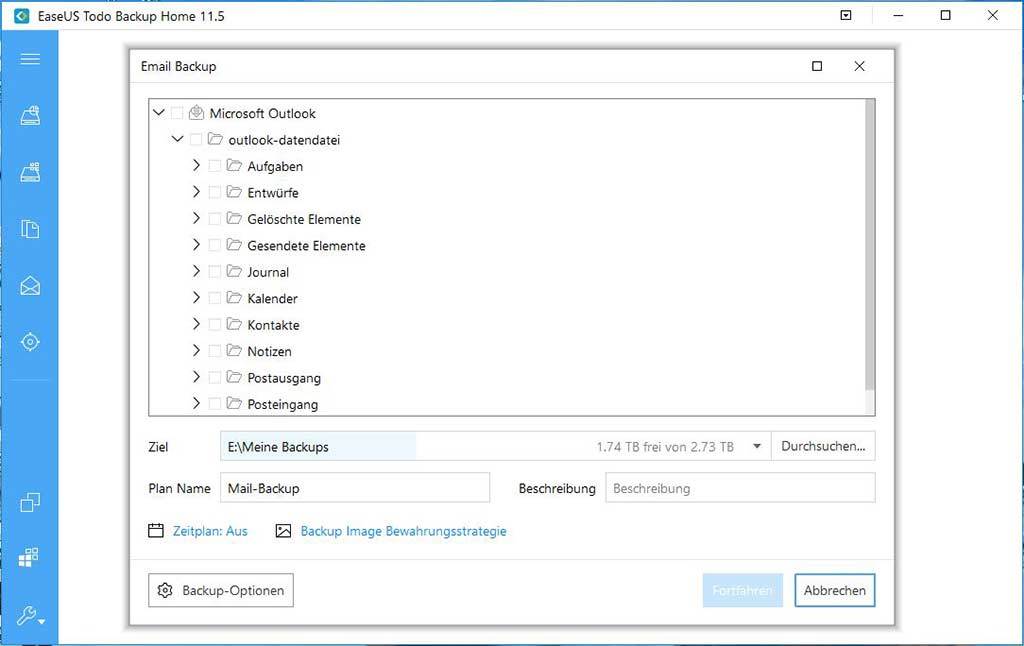Check the Aufgaben checkbox
Viewport: 1024px width, 646px height.
[x=214, y=167]
